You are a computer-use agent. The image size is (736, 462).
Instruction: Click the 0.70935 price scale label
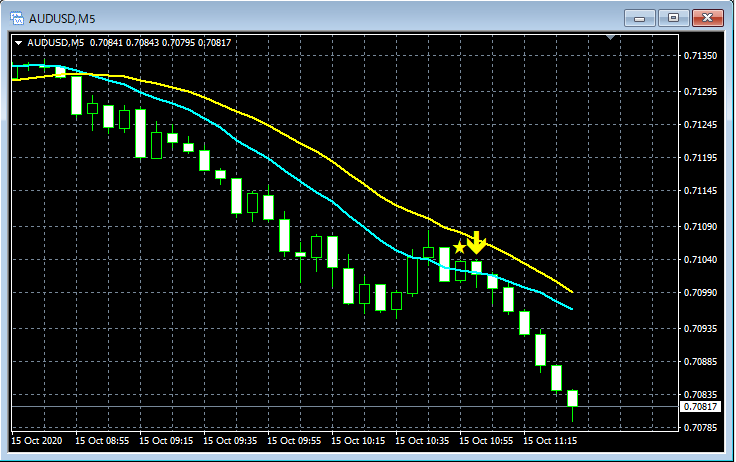[700, 329]
